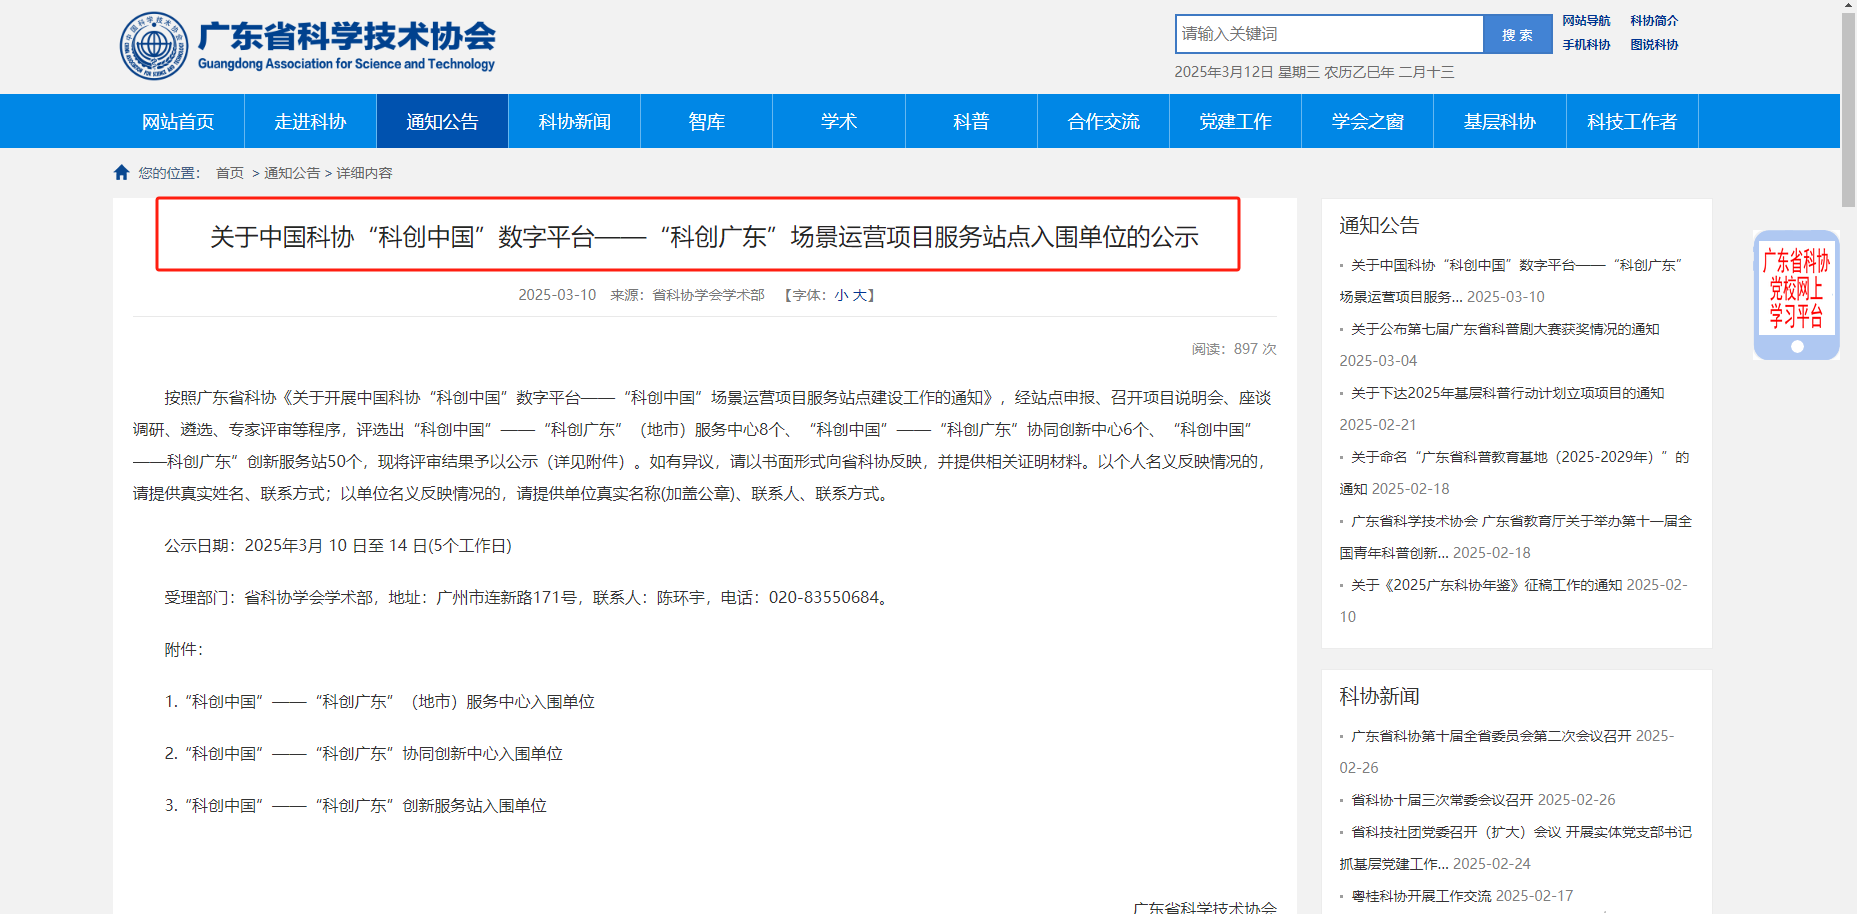Focus the 请输入关键词 search field
The image size is (1857, 914).
pos(1330,34)
